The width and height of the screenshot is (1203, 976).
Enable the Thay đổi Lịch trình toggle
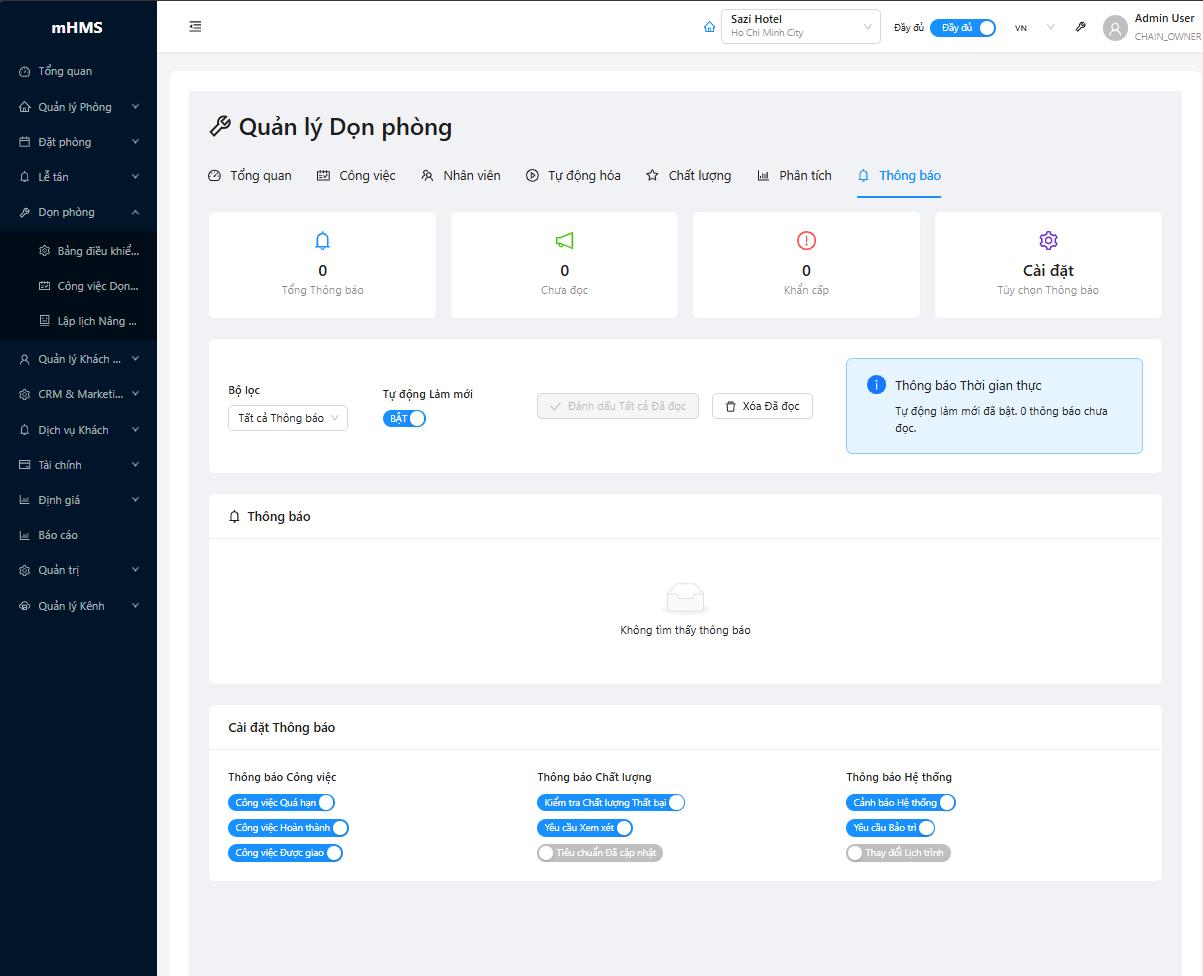pyautogui.click(x=898, y=853)
